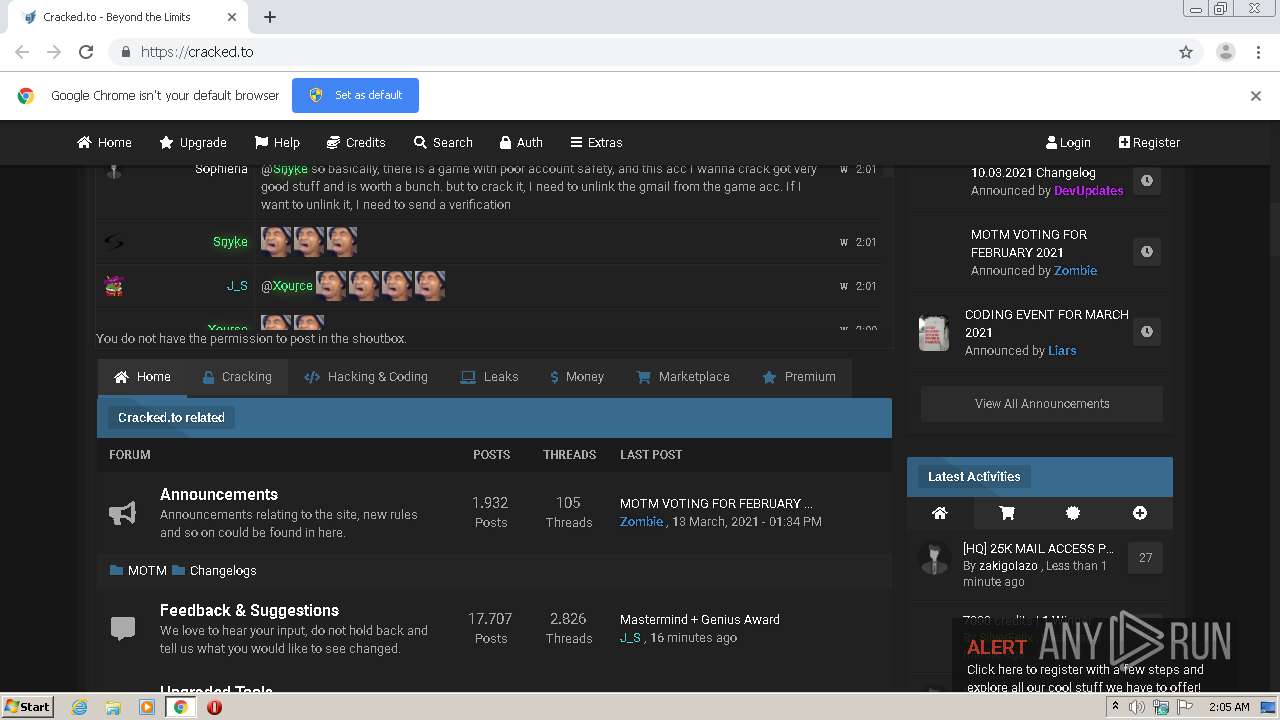Open the Windows Start menu
The height and width of the screenshot is (720, 1280).
pos(27,706)
